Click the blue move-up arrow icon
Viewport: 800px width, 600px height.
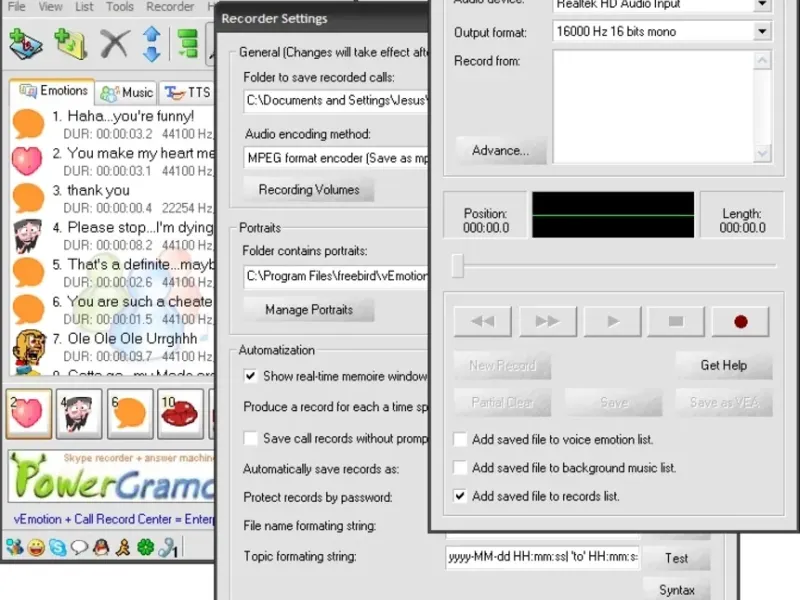(x=152, y=34)
